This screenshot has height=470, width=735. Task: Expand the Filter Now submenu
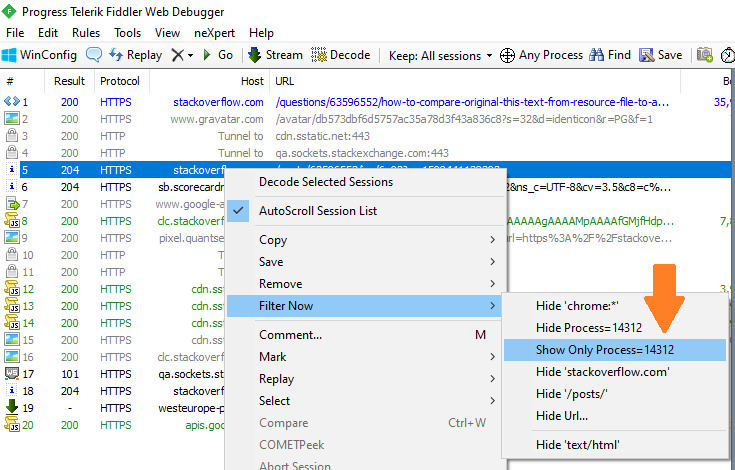tap(366, 306)
